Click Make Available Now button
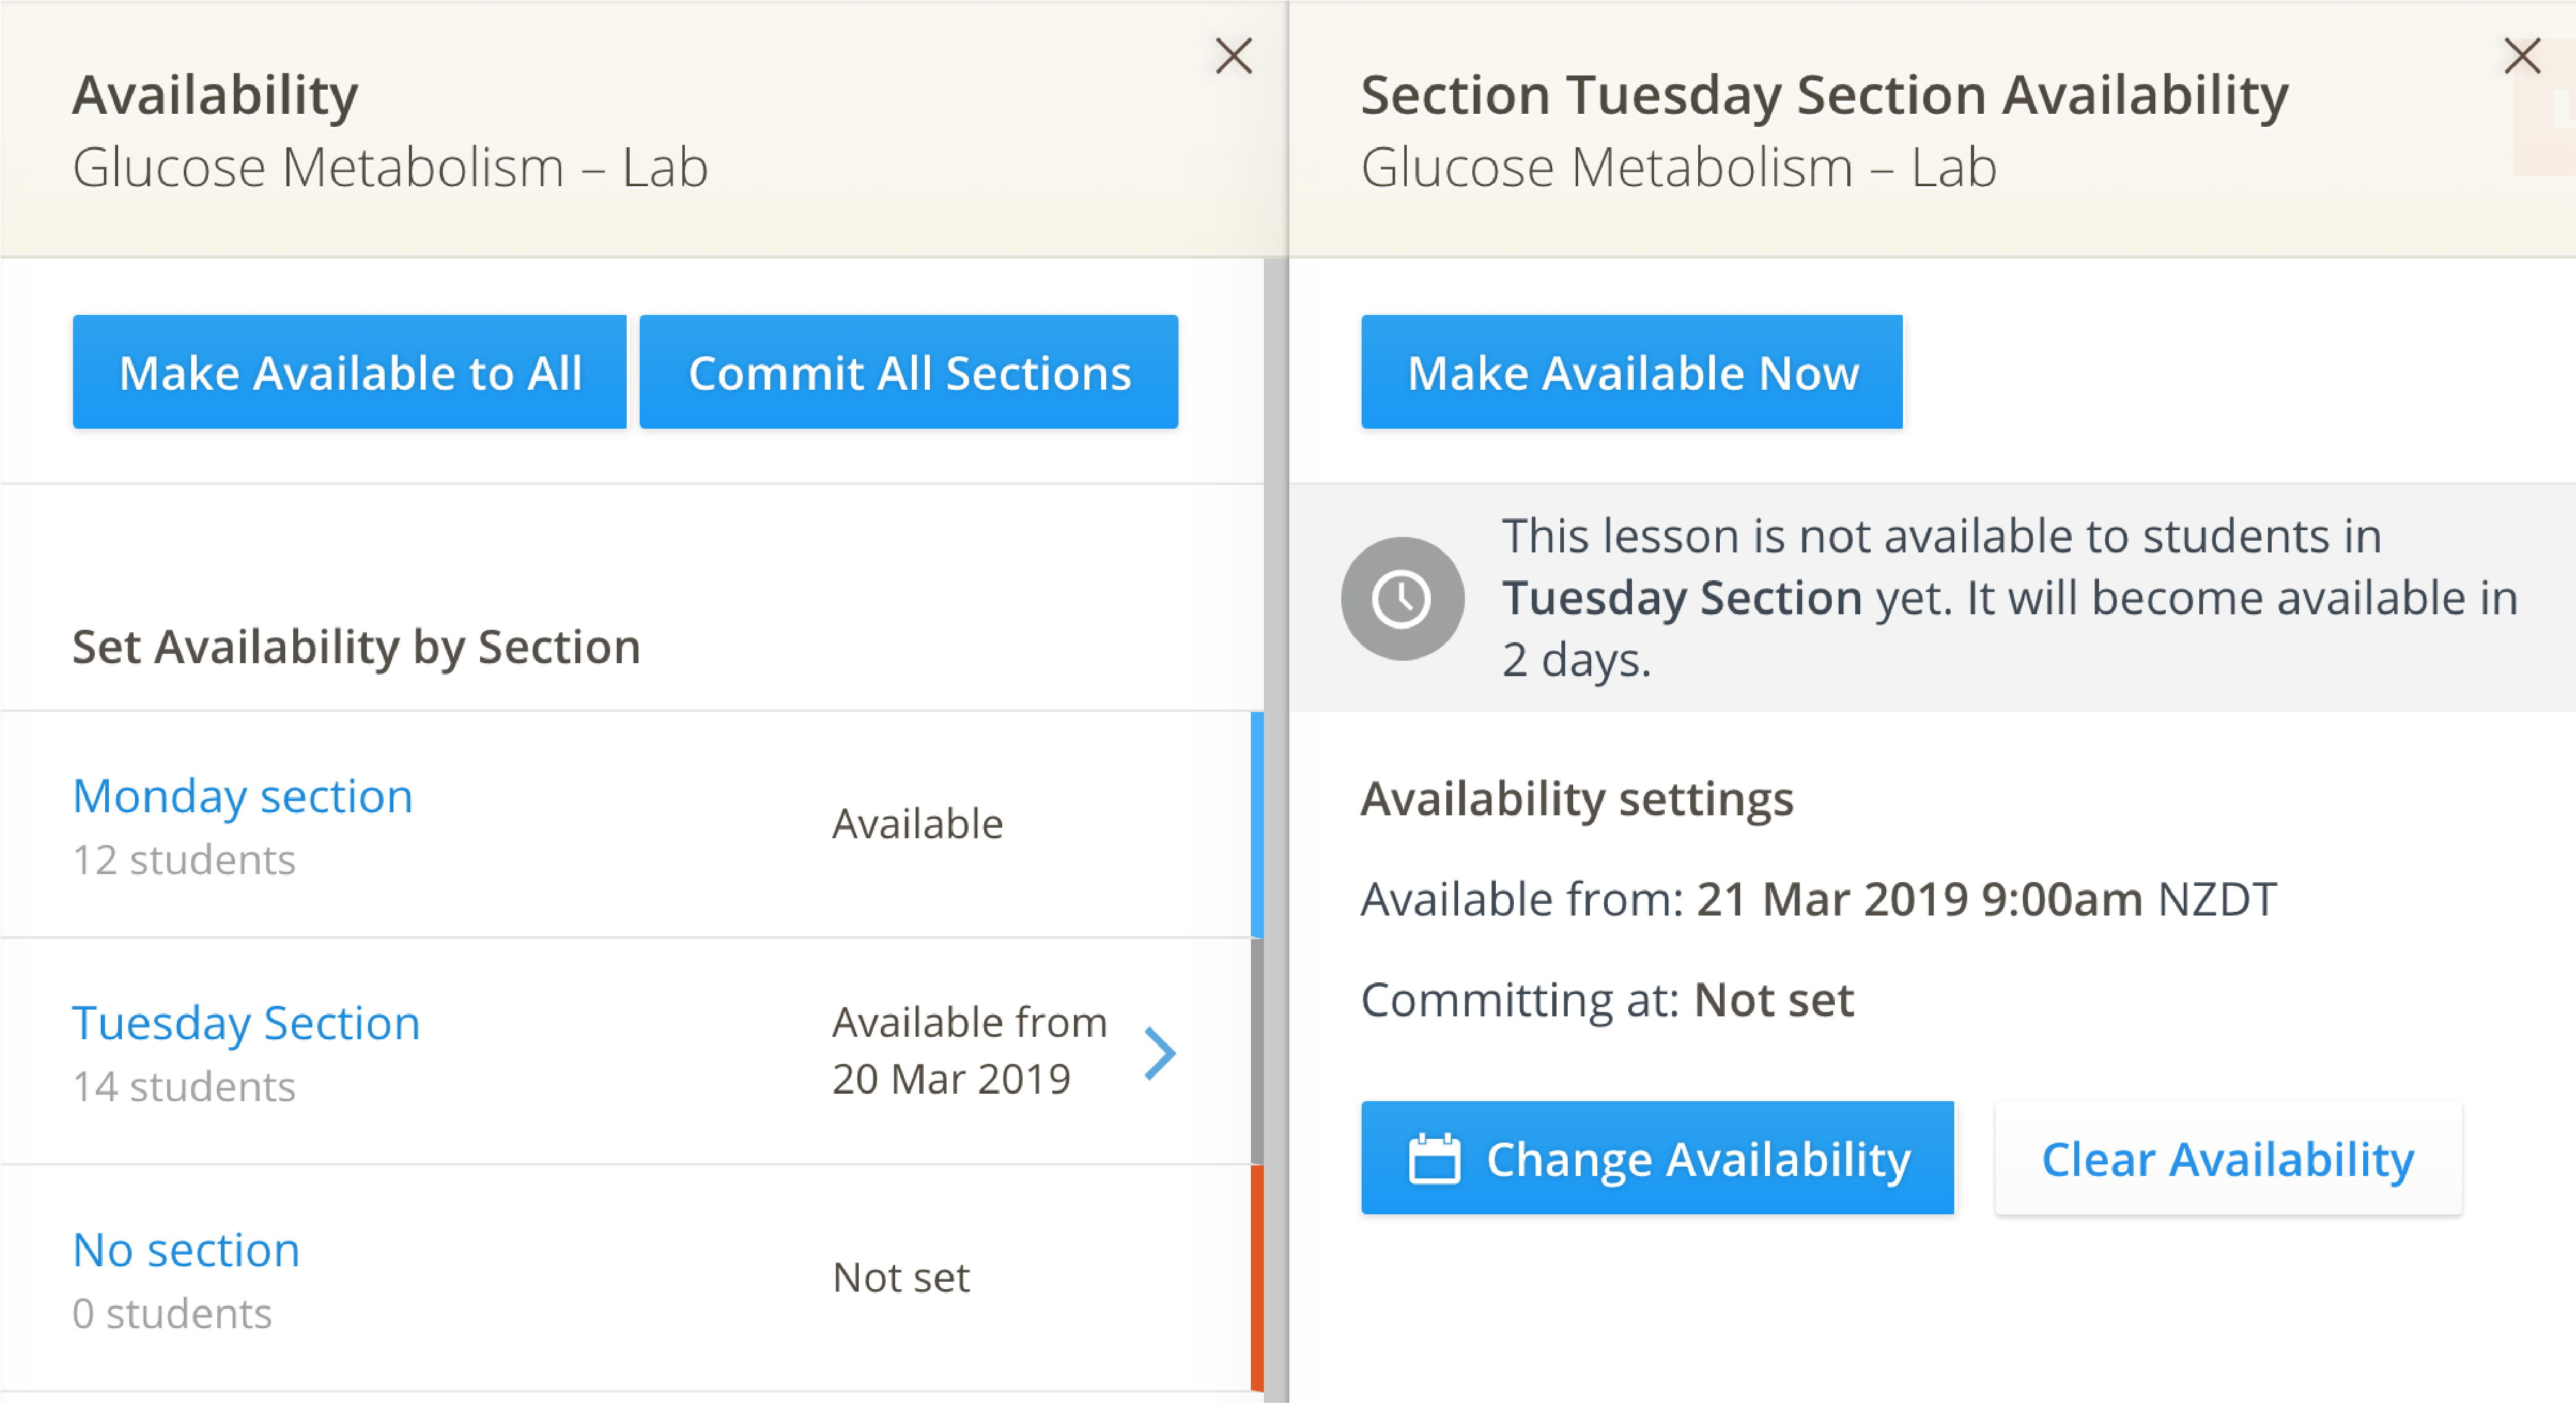The image size is (2576, 1403). click(1631, 372)
